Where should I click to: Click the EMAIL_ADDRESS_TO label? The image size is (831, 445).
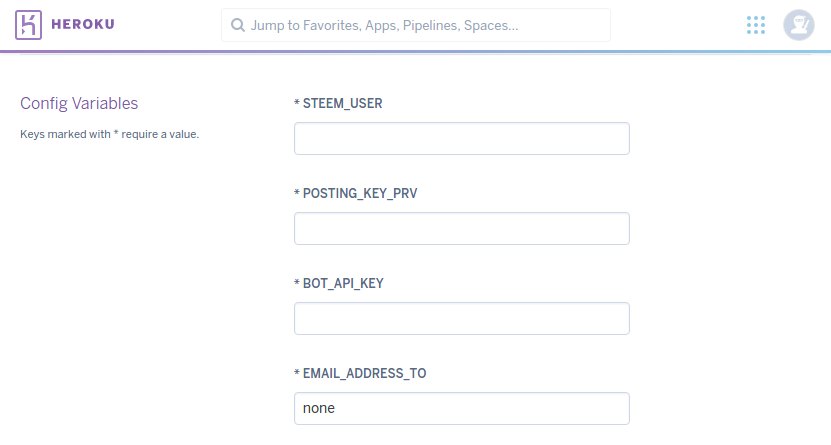coord(364,373)
